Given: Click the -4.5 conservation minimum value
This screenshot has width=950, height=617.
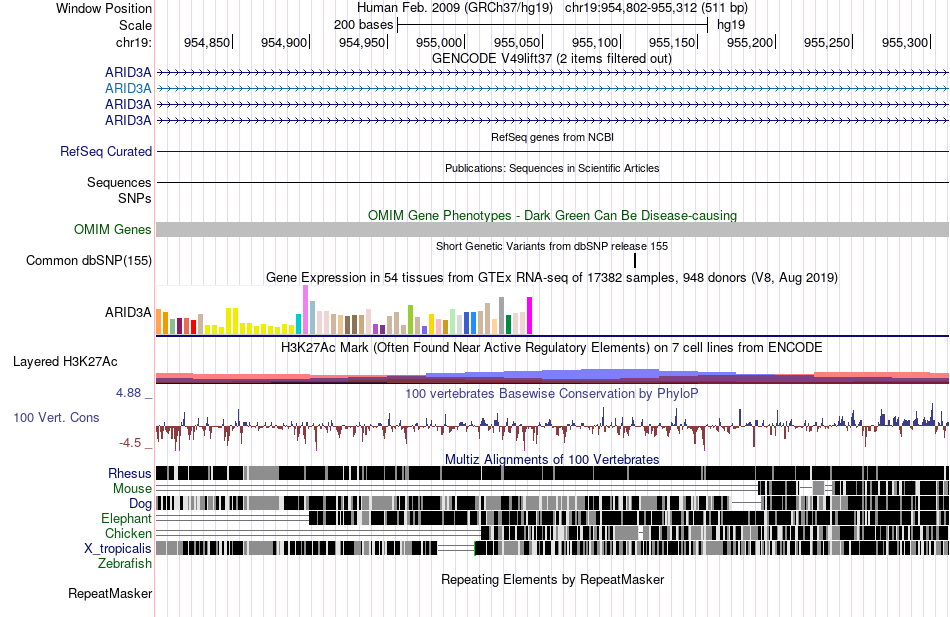Looking at the screenshot, I should (x=130, y=443).
